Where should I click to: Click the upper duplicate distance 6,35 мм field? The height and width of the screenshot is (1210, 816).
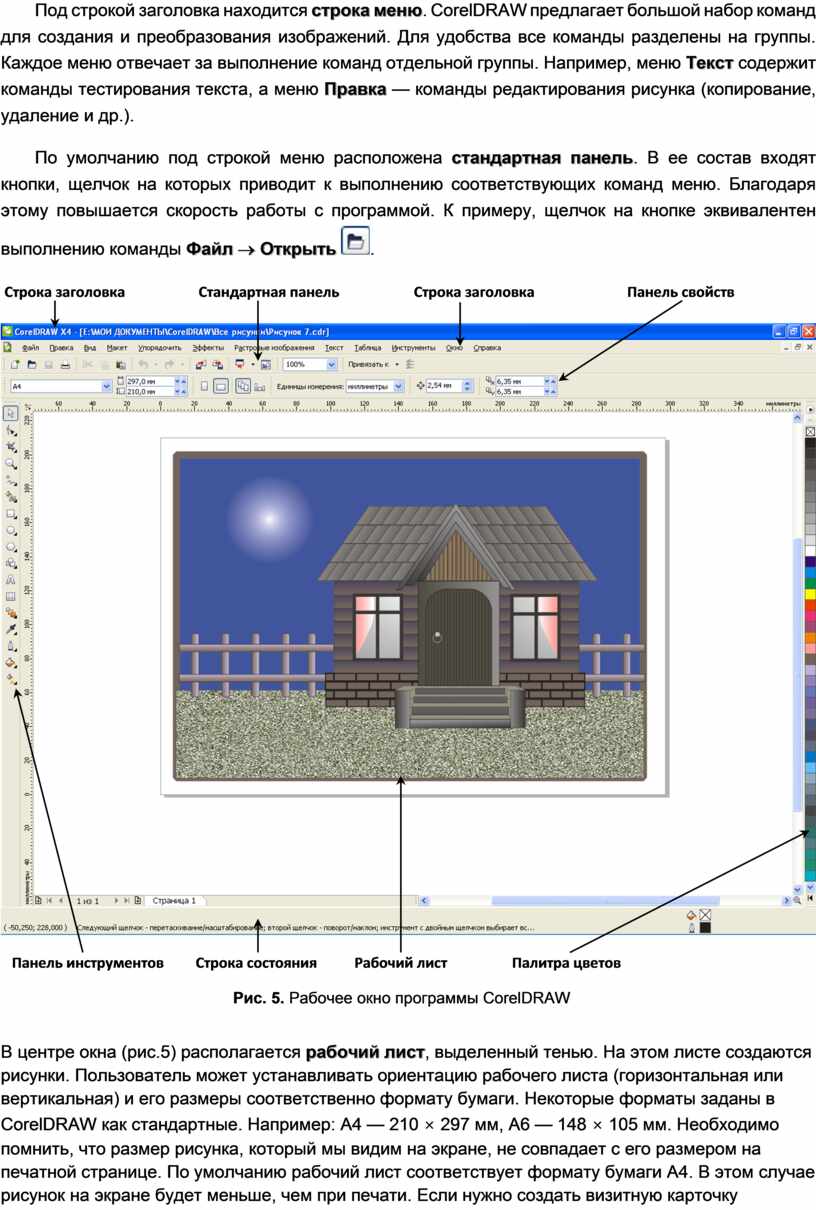tap(518, 381)
